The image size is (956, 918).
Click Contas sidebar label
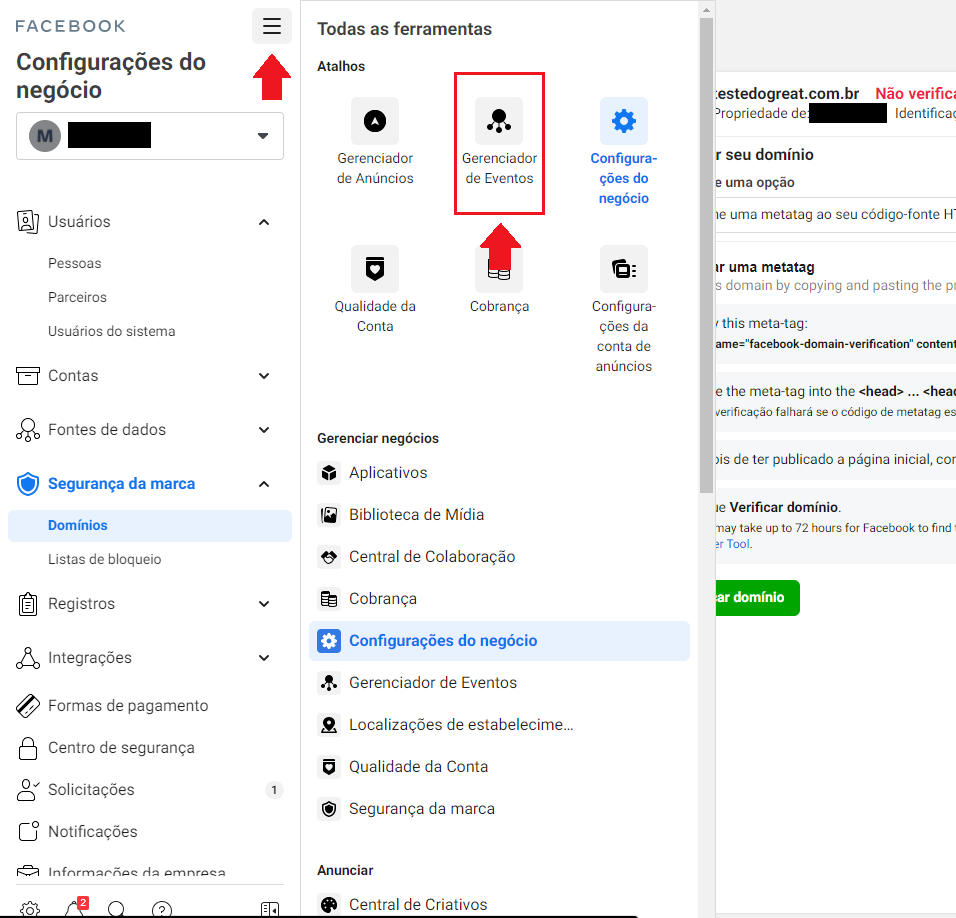pyautogui.click(x=73, y=376)
